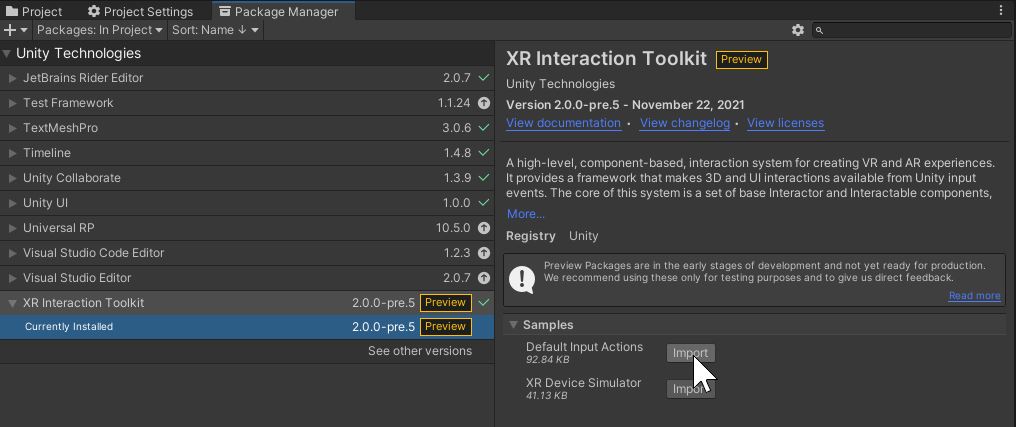Click the XR Interaction Toolkit list row
The height and width of the screenshot is (427, 1016).
point(247,303)
